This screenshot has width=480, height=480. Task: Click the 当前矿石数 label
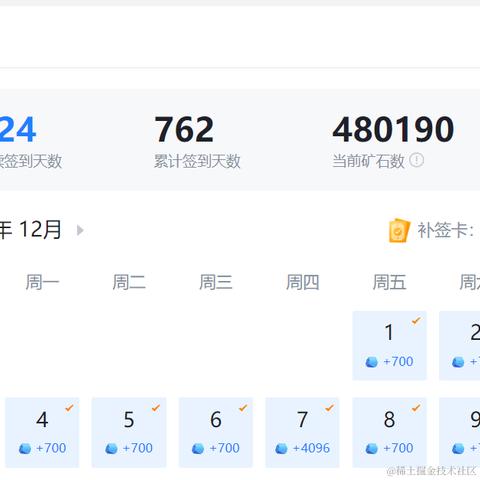(x=368, y=161)
